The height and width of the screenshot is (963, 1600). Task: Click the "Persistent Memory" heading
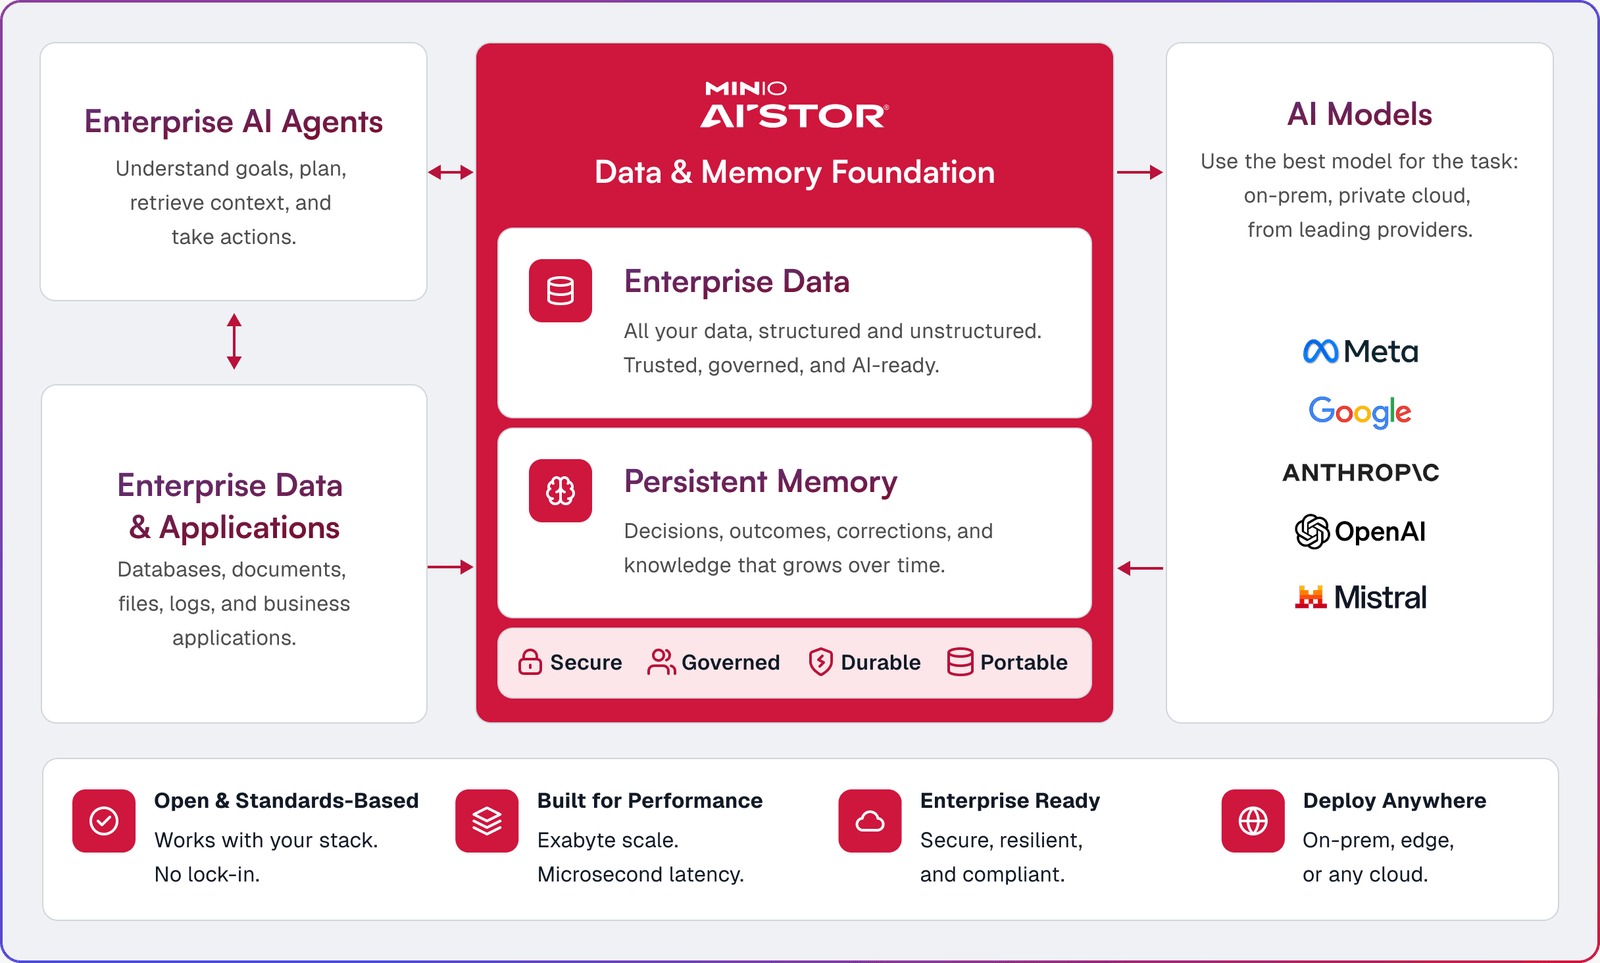[761, 481]
